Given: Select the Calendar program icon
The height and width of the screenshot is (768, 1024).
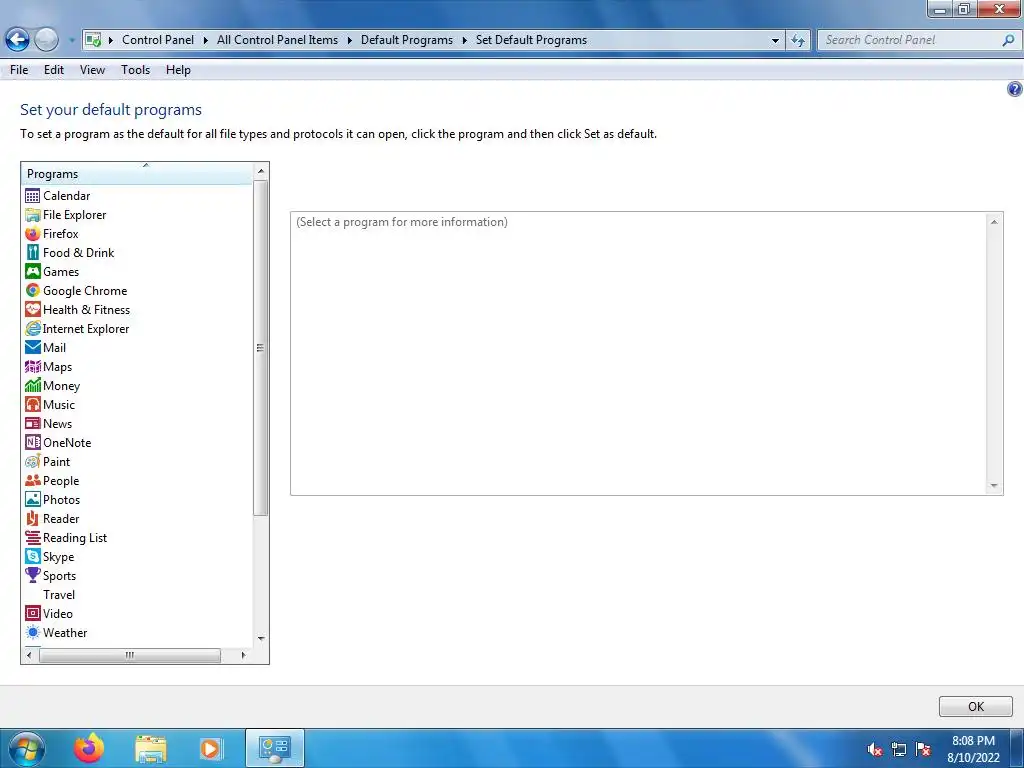Looking at the screenshot, I should point(32,196).
